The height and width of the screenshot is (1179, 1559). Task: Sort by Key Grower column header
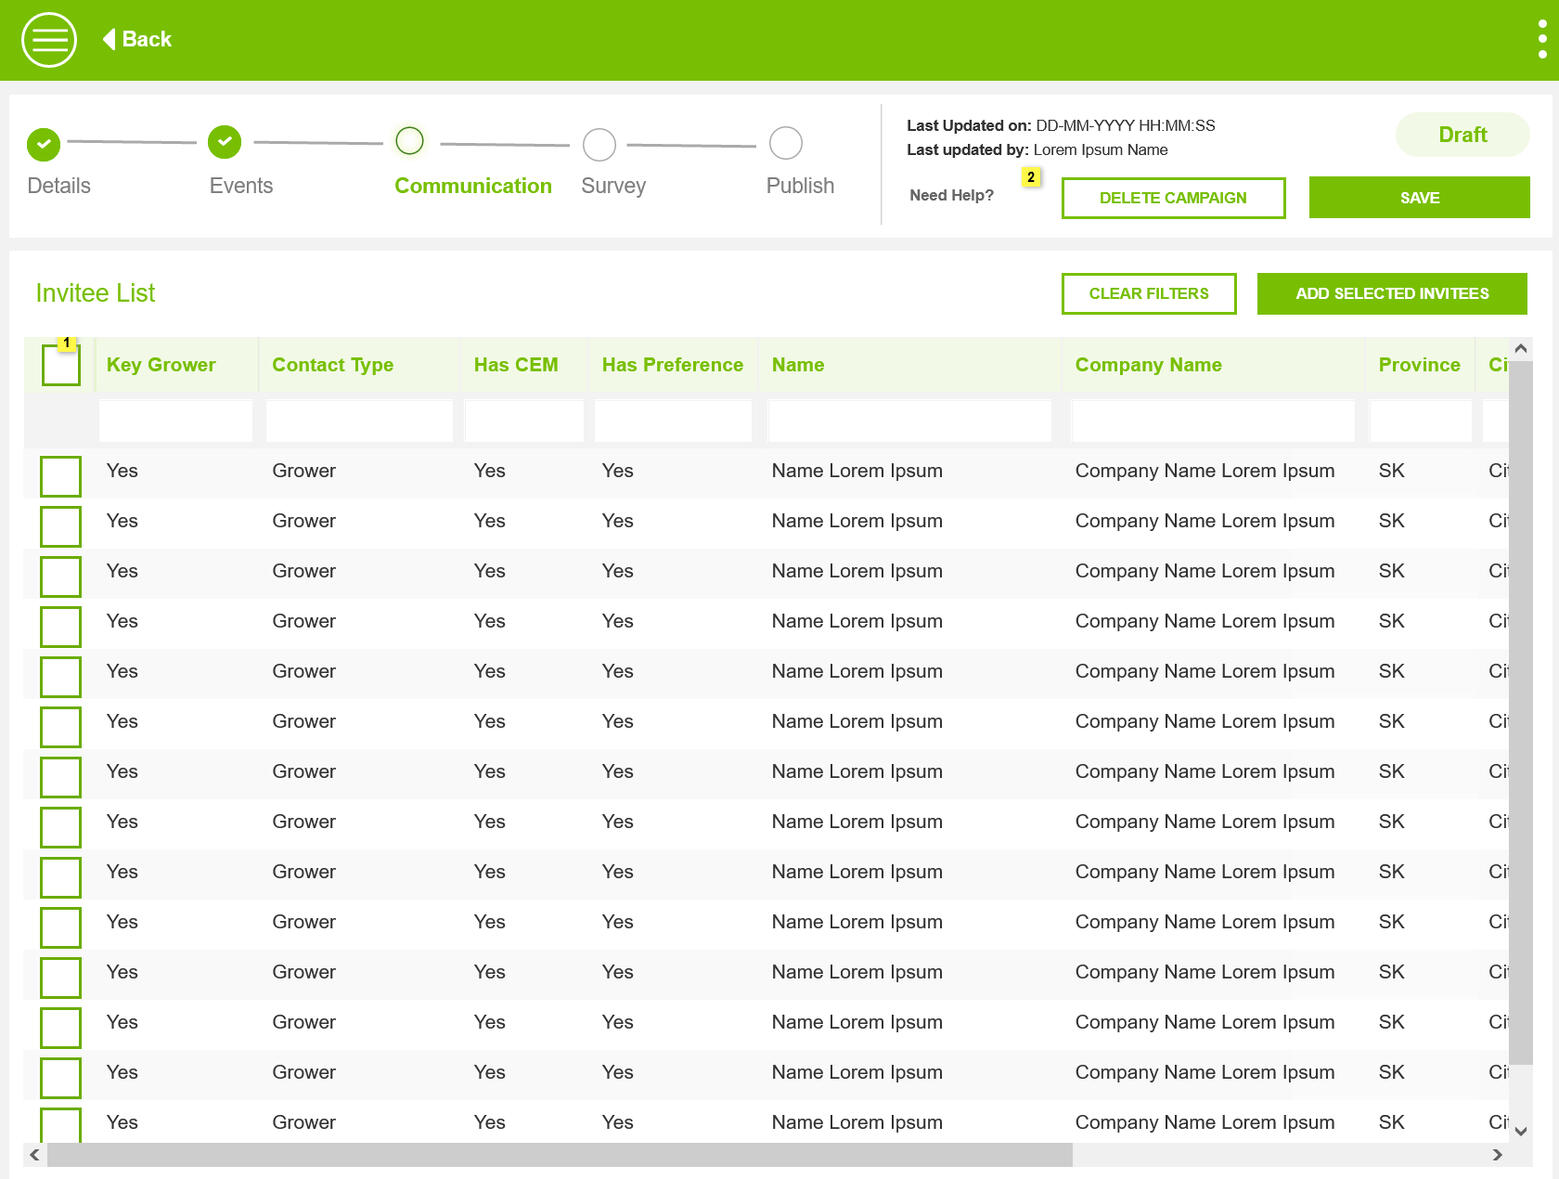(161, 365)
